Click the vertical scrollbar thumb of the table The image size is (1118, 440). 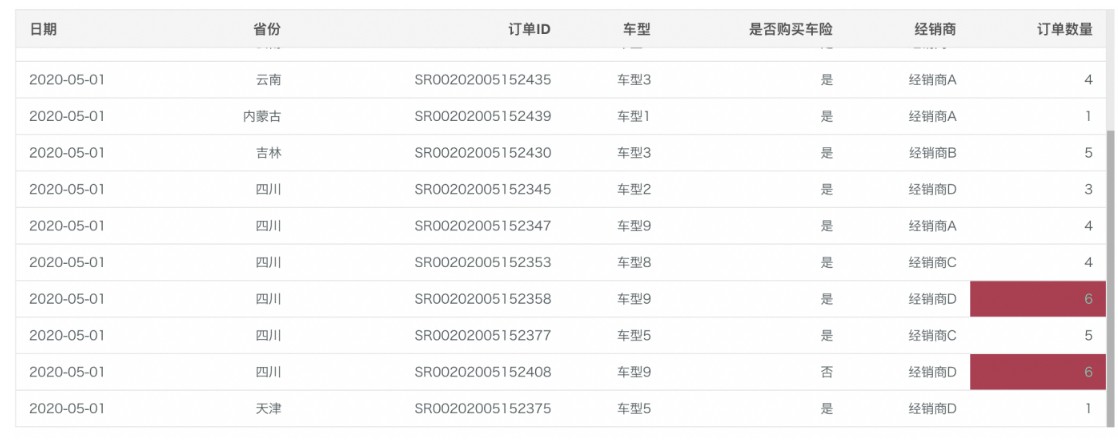[x=1109, y=278]
